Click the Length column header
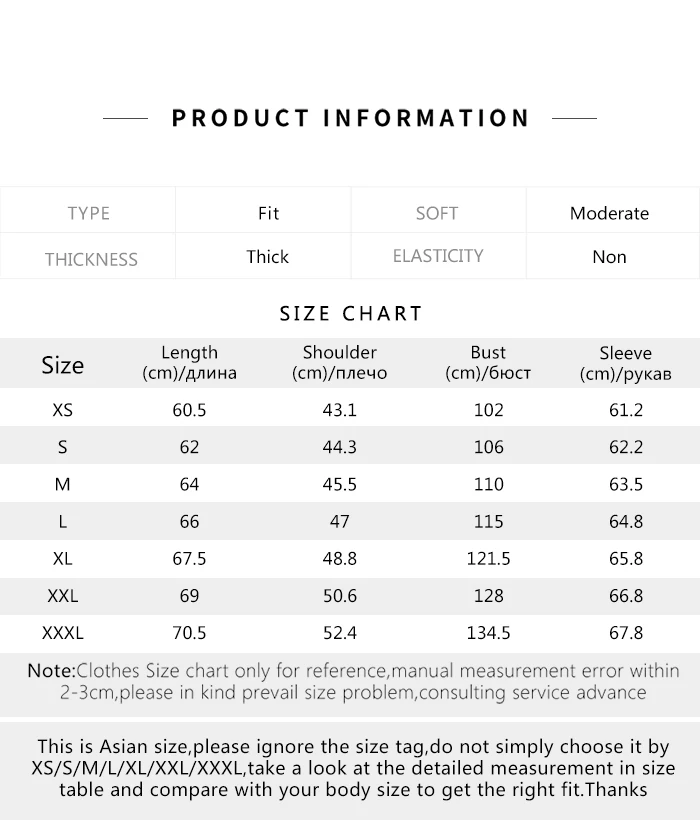This screenshot has height=838, width=700. tap(189, 362)
